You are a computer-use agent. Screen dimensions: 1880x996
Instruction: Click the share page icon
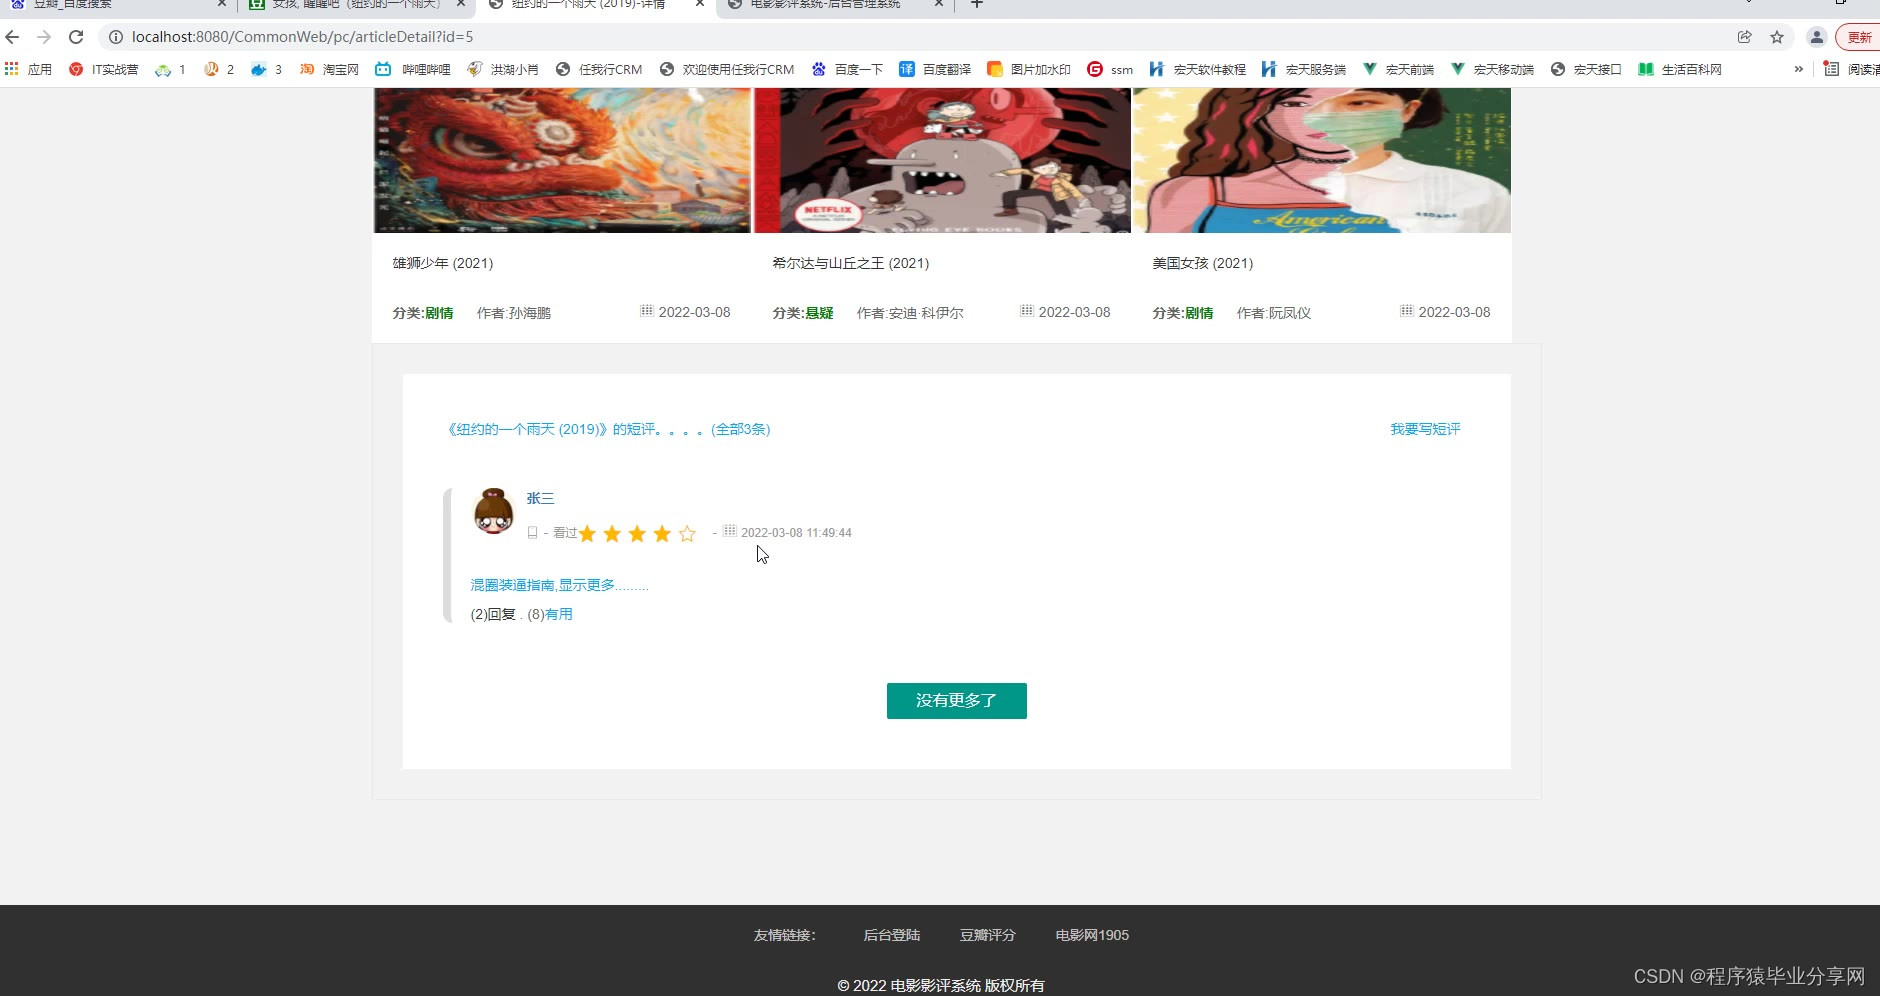click(1744, 37)
